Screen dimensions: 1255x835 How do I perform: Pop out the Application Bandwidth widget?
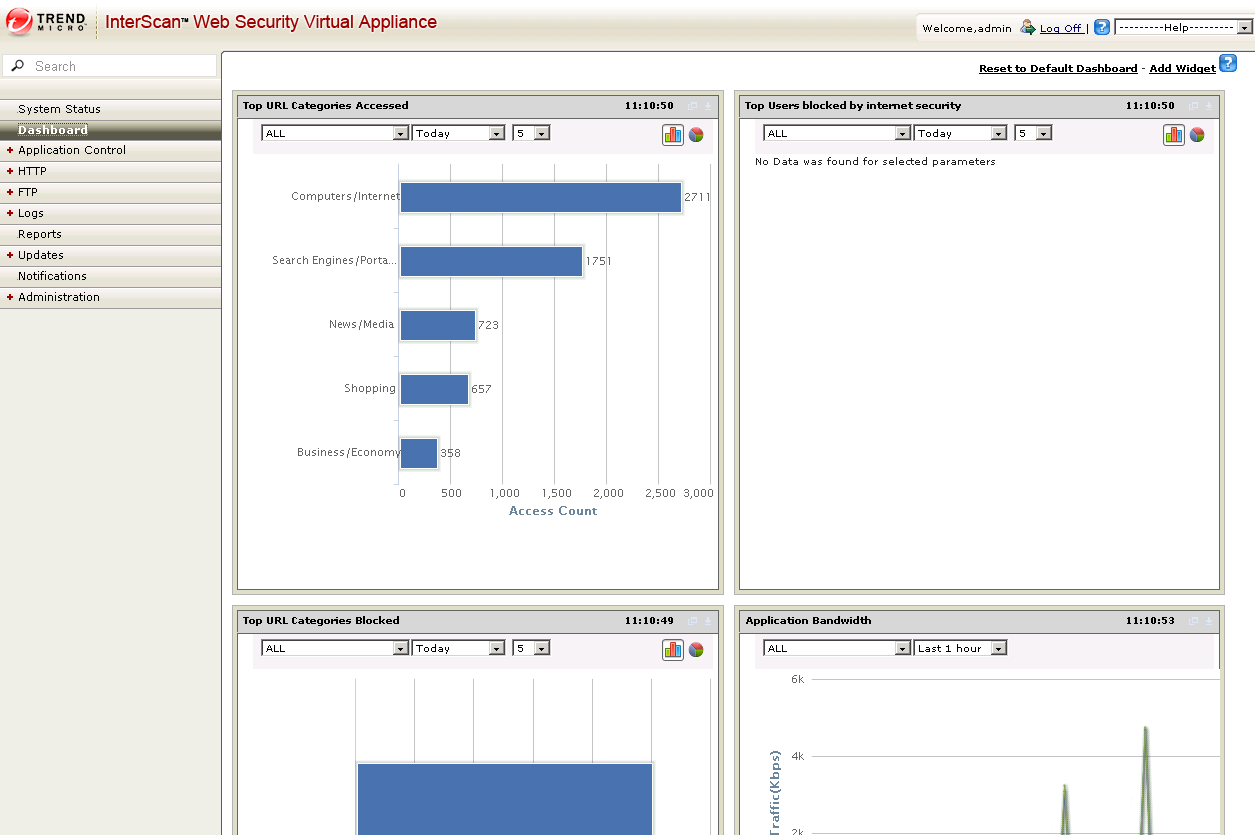tap(1193, 620)
